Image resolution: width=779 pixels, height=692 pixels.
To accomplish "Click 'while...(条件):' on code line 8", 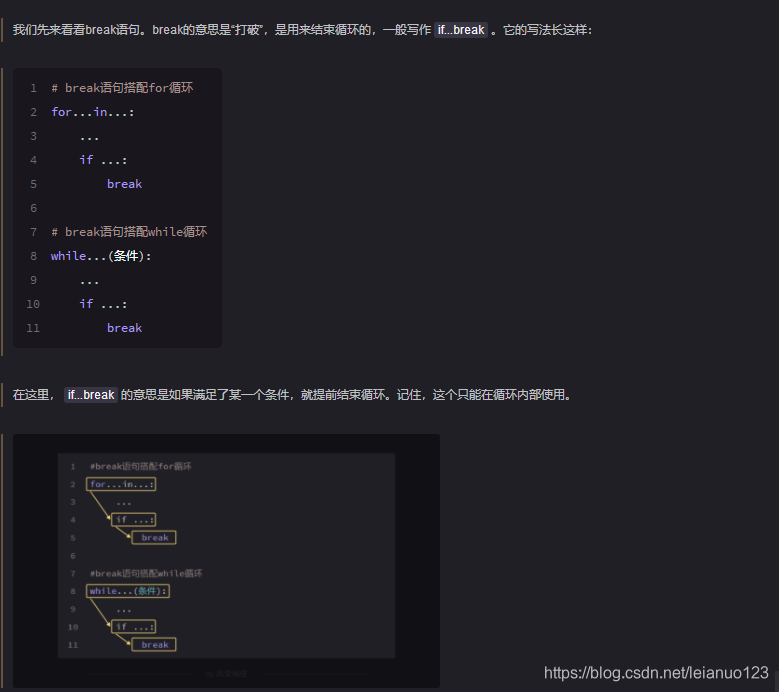I will (x=101, y=256).
